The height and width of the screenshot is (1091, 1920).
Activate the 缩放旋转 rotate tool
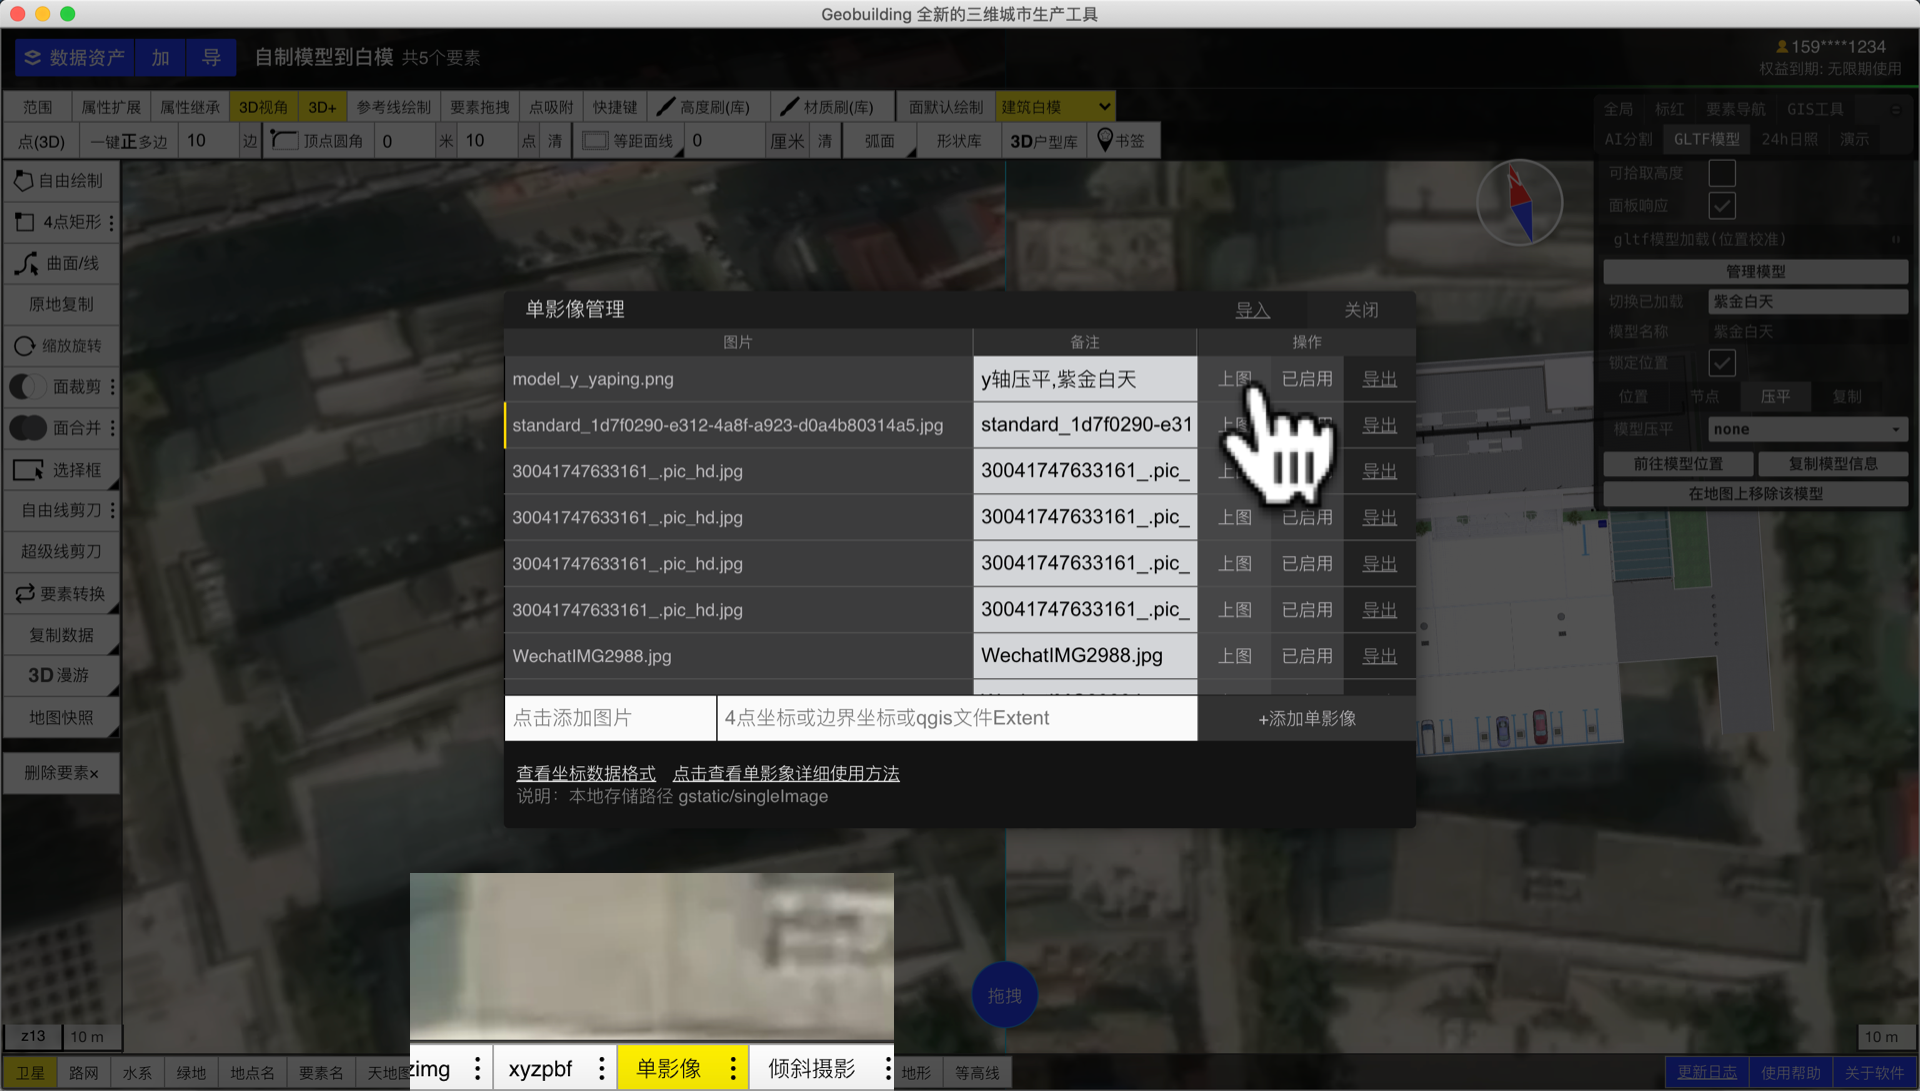tap(60, 346)
